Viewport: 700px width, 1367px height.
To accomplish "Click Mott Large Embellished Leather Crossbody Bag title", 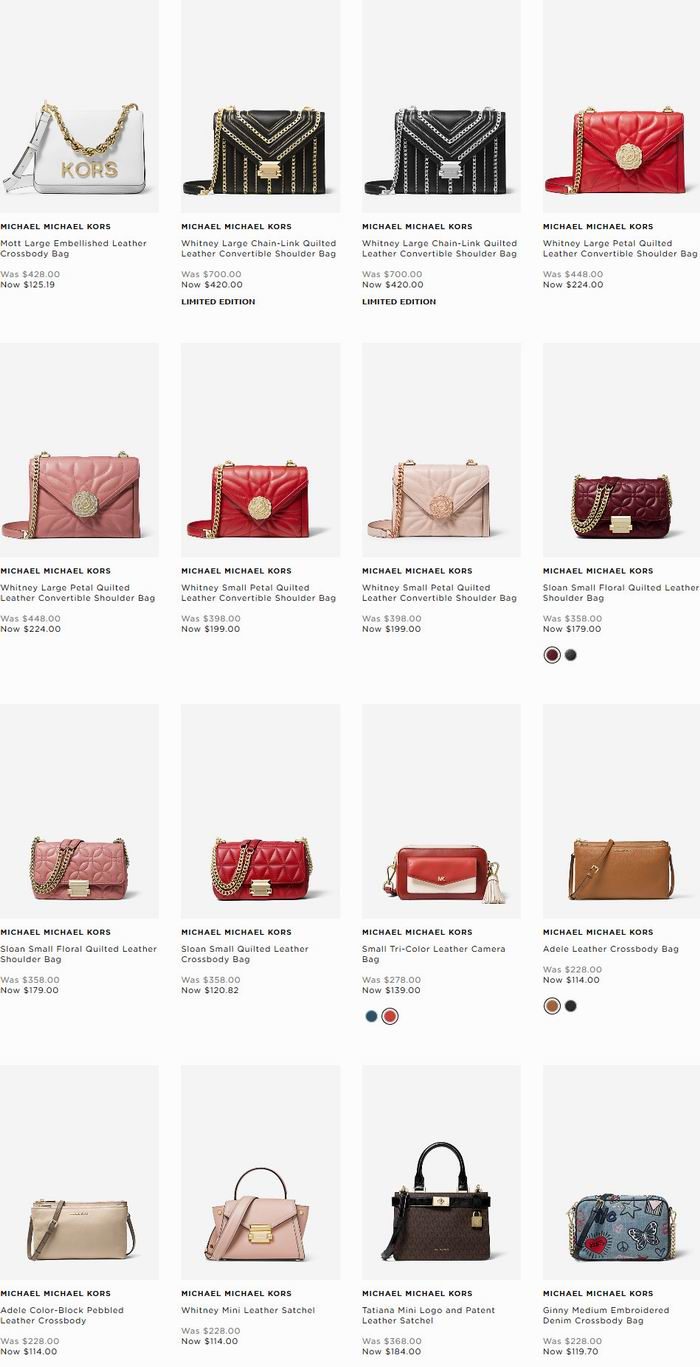I will [x=74, y=249].
